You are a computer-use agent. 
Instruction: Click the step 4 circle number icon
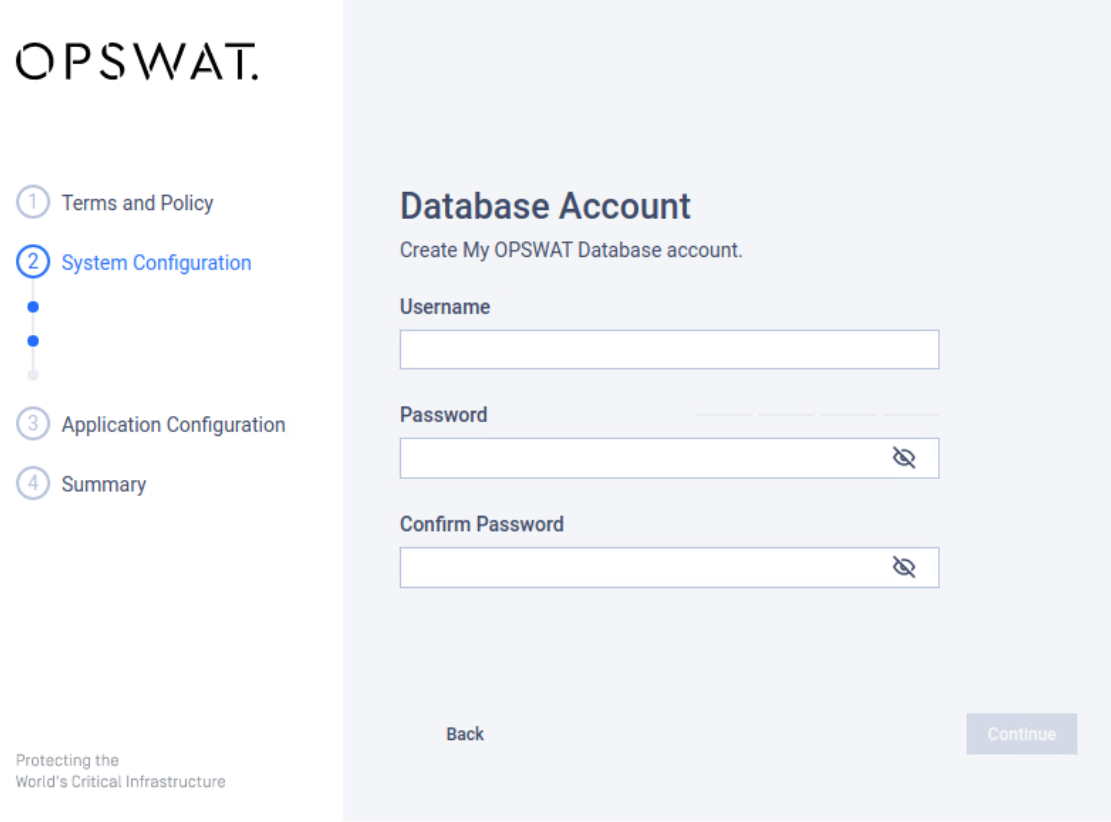(33, 483)
